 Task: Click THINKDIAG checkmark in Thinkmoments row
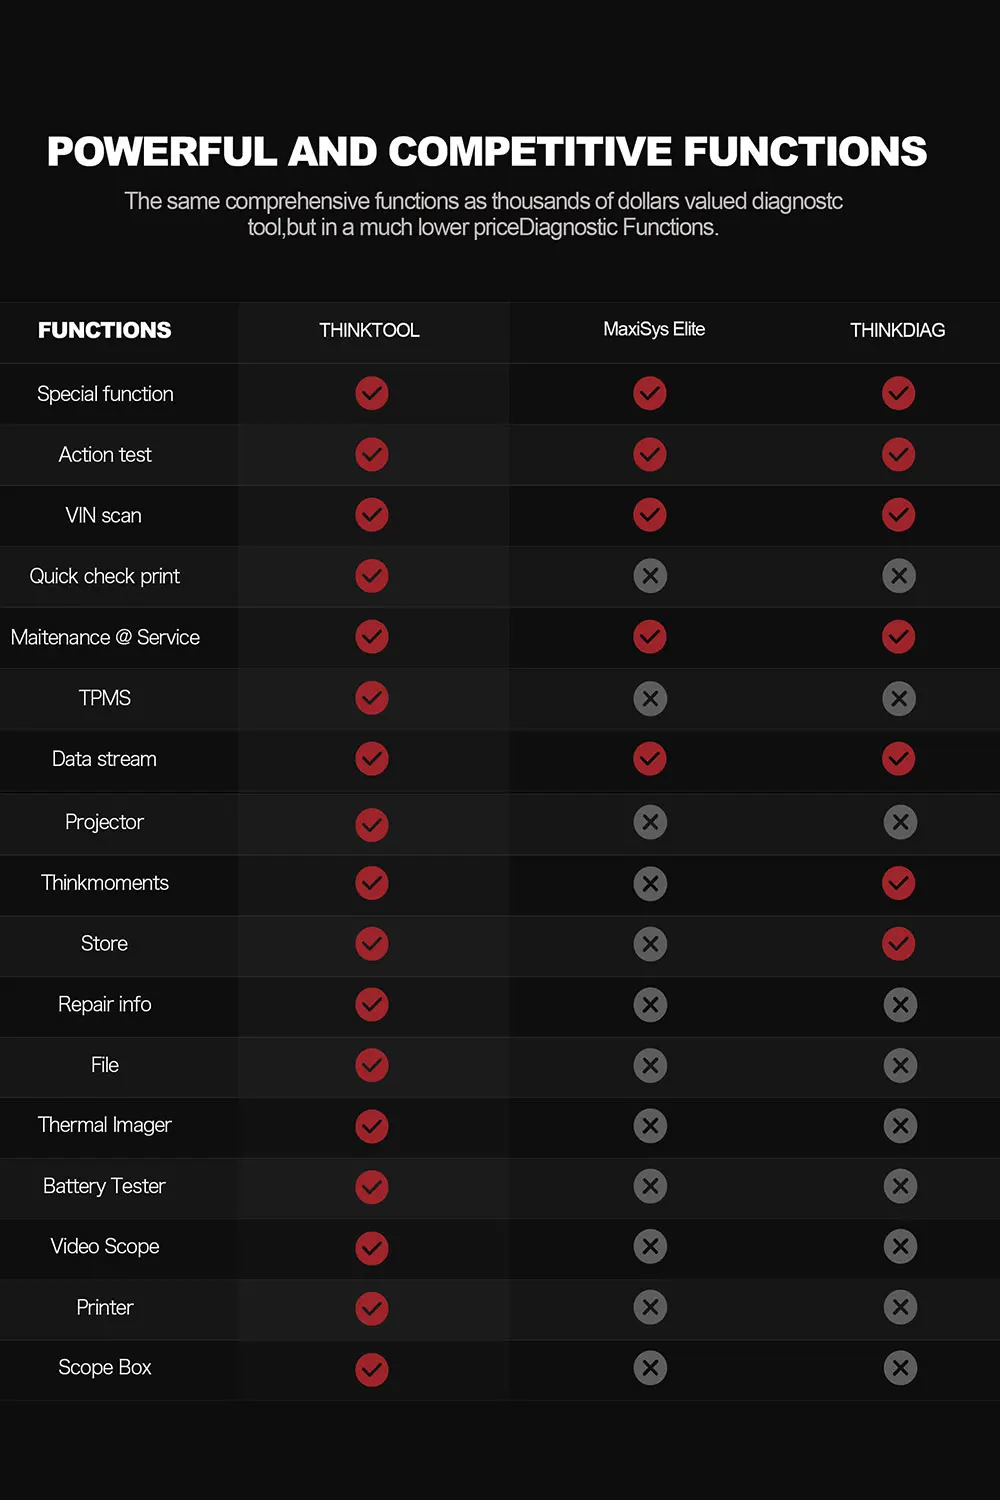tap(899, 883)
